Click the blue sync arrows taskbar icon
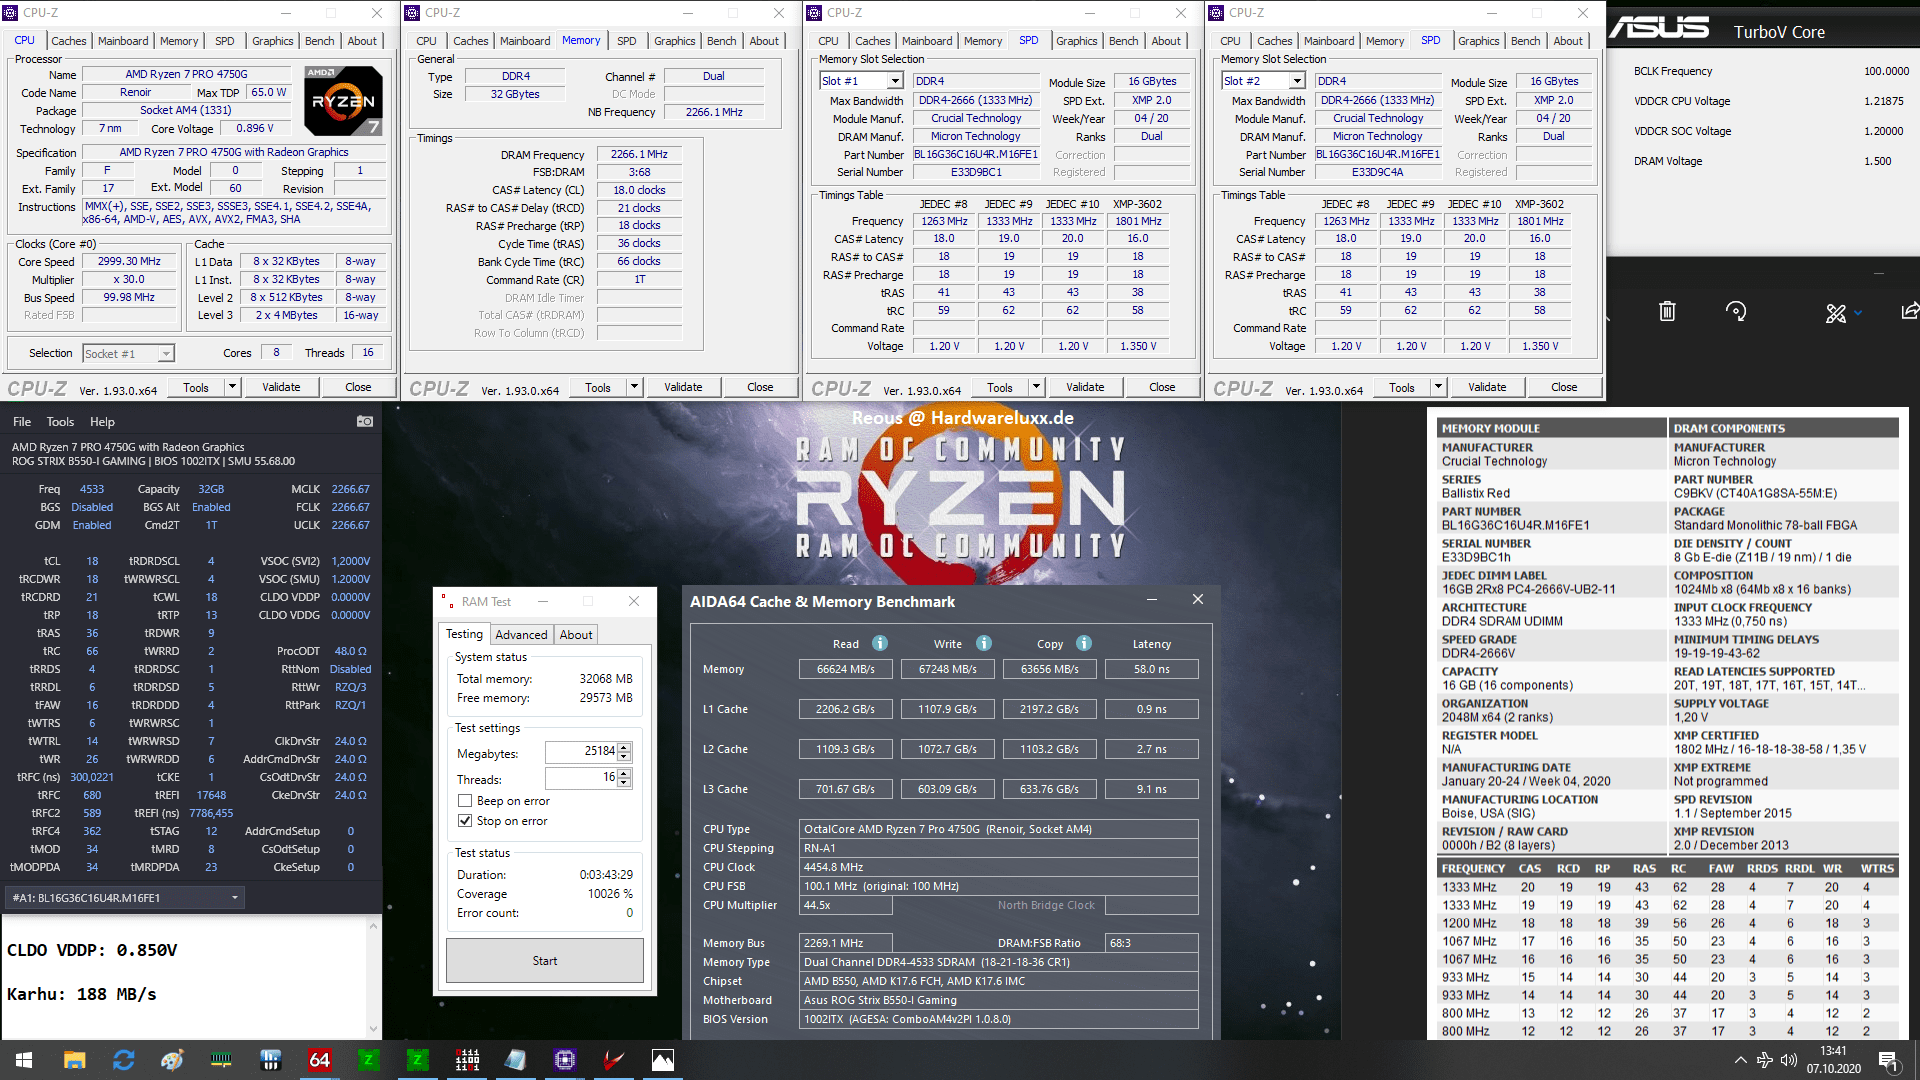The width and height of the screenshot is (1920, 1080). pos(123,1060)
